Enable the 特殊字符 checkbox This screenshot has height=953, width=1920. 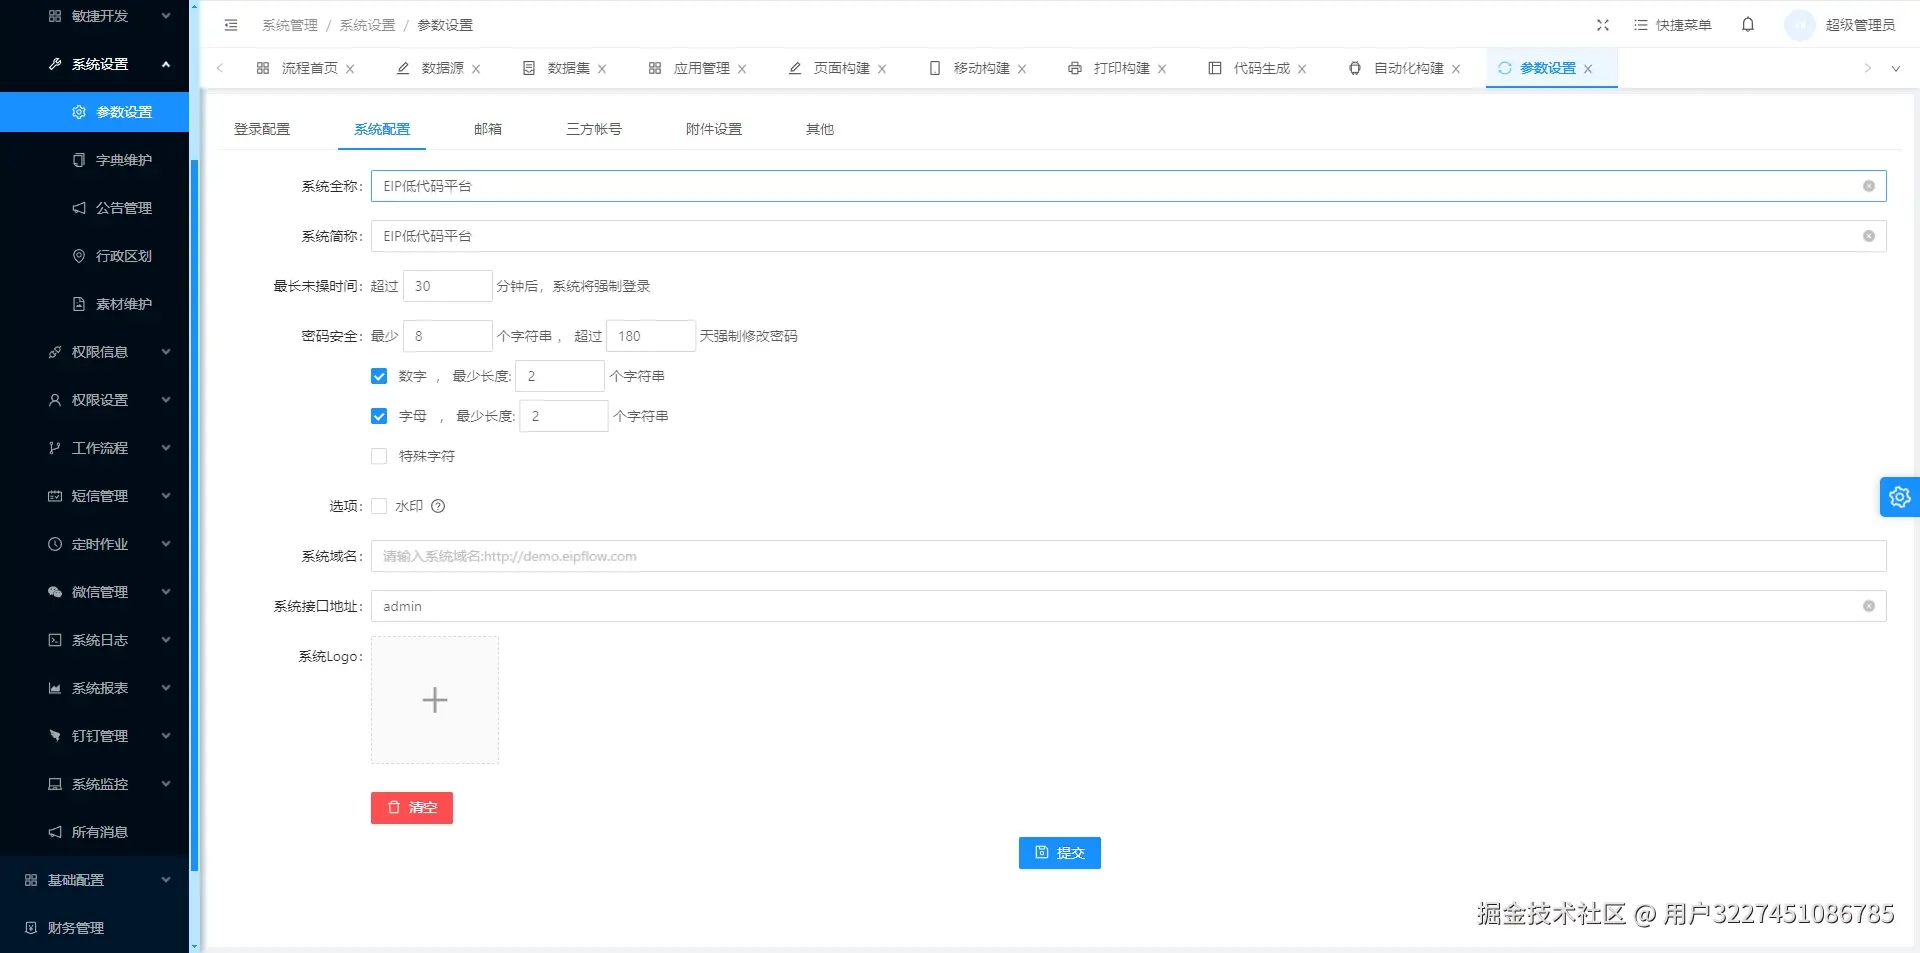pyautogui.click(x=379, y=456)
